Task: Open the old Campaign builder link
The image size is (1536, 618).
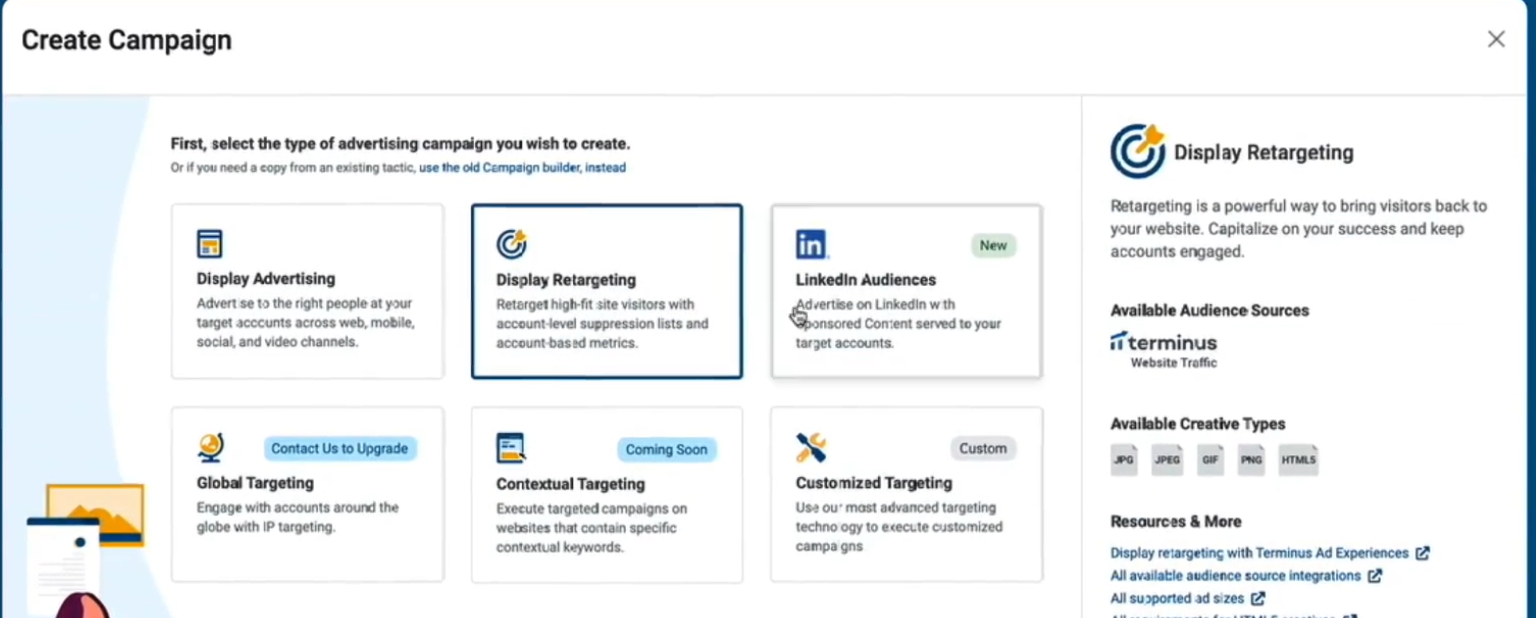Action: click(x=522, y=168)
